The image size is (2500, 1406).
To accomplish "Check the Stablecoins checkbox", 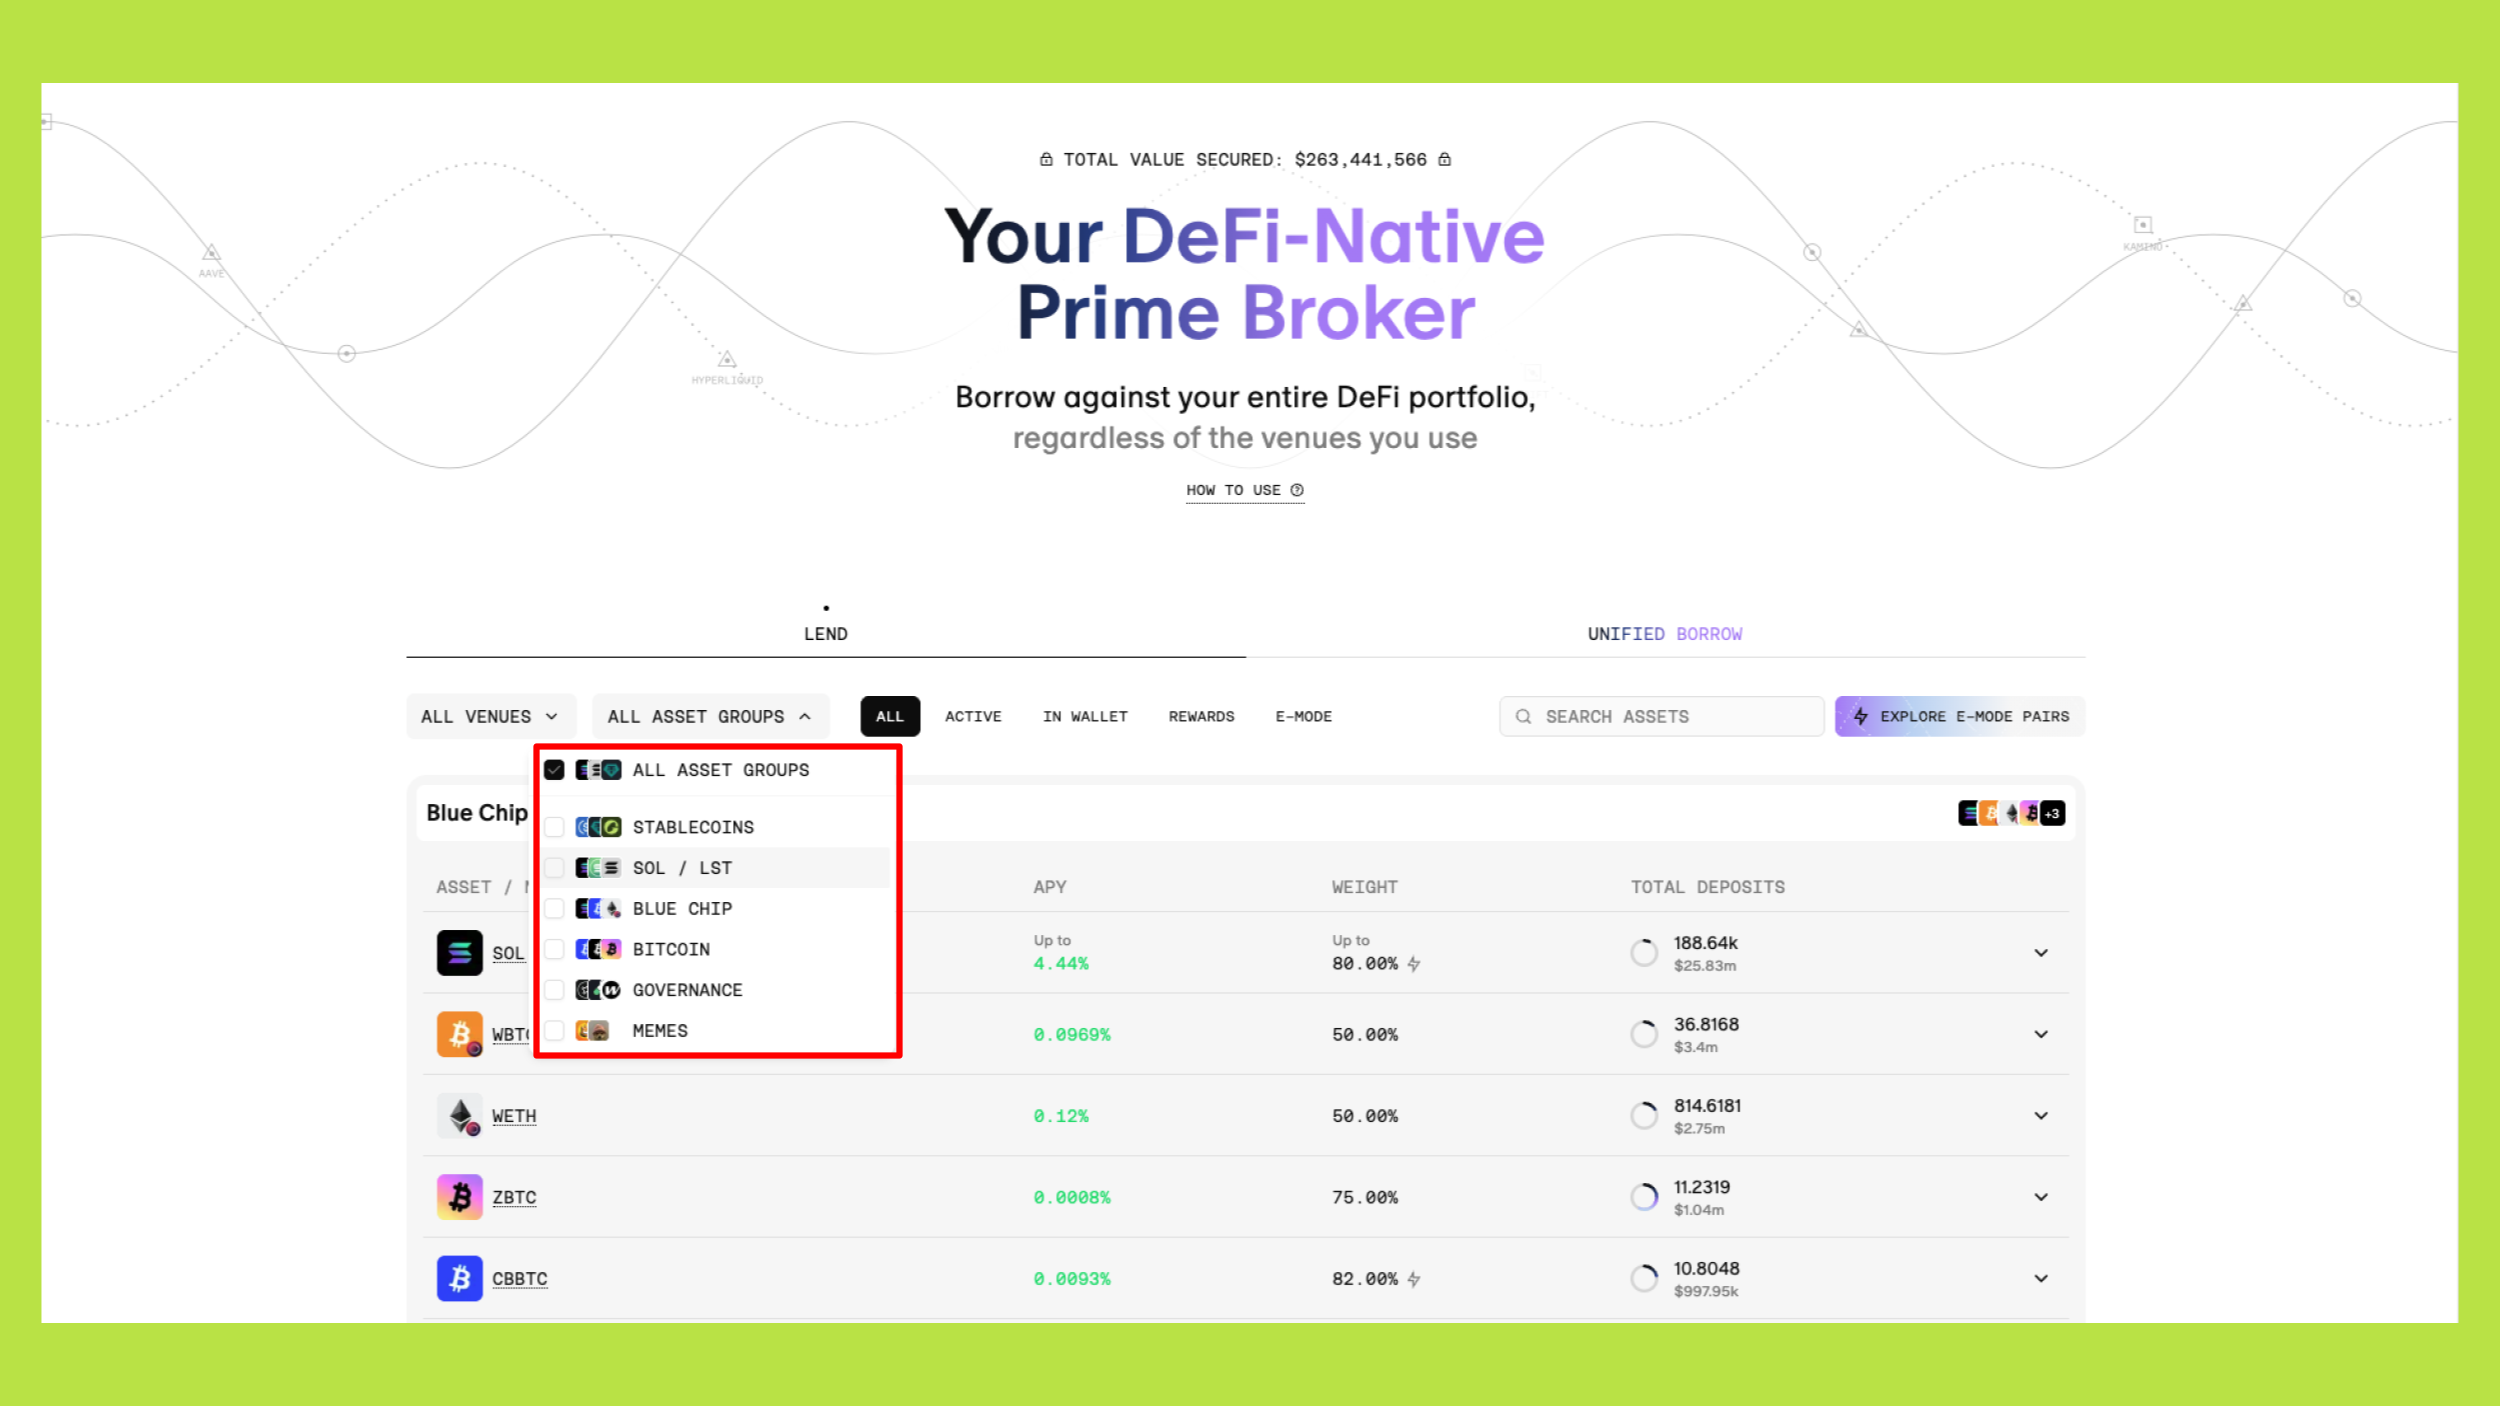I will tap(554, 827).
